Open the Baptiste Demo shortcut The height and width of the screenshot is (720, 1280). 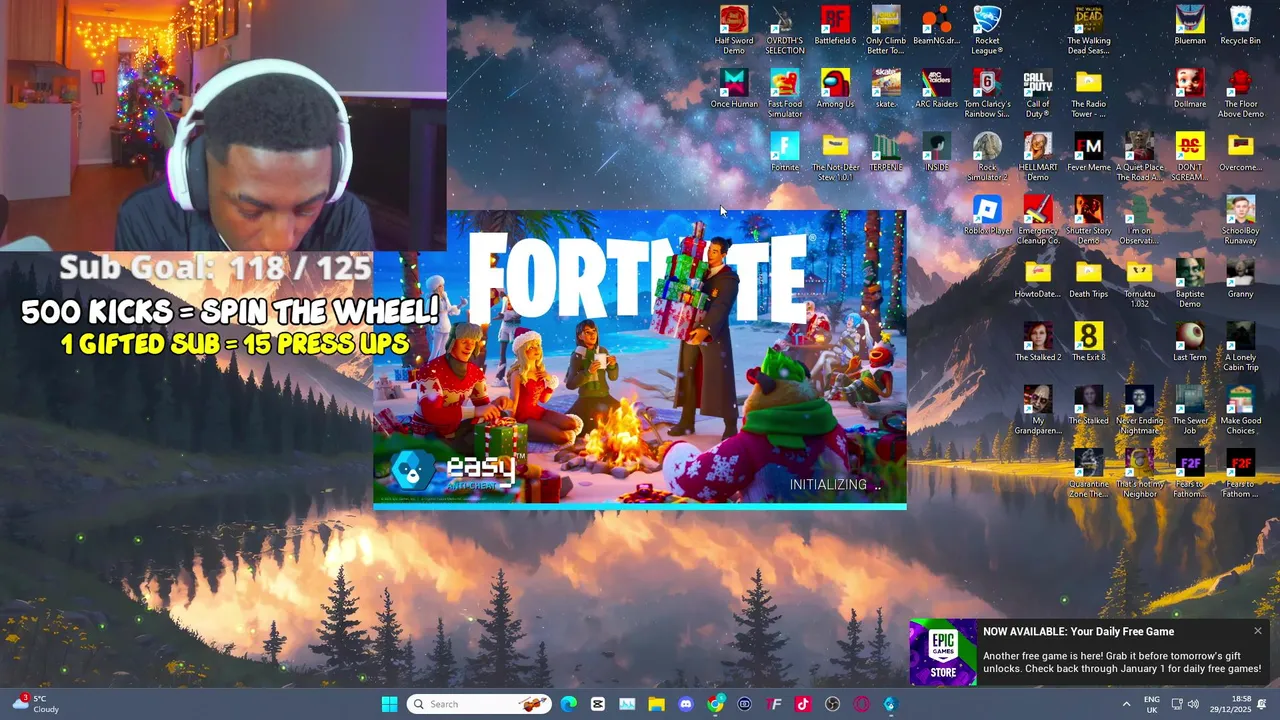[x=1190, y=283]
